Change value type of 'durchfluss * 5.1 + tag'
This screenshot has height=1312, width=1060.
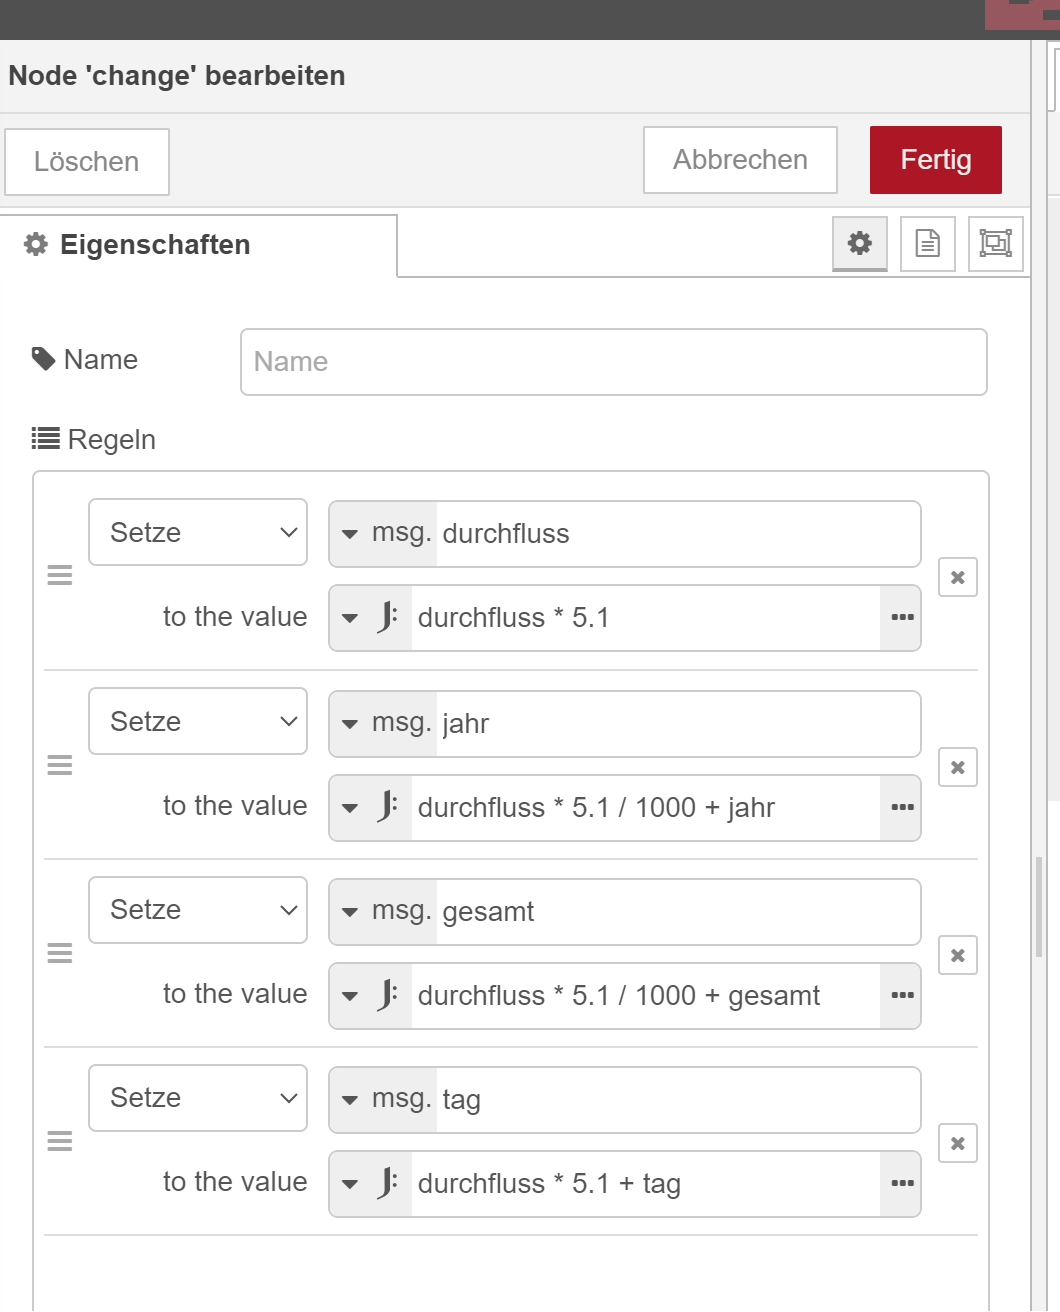370,1184
